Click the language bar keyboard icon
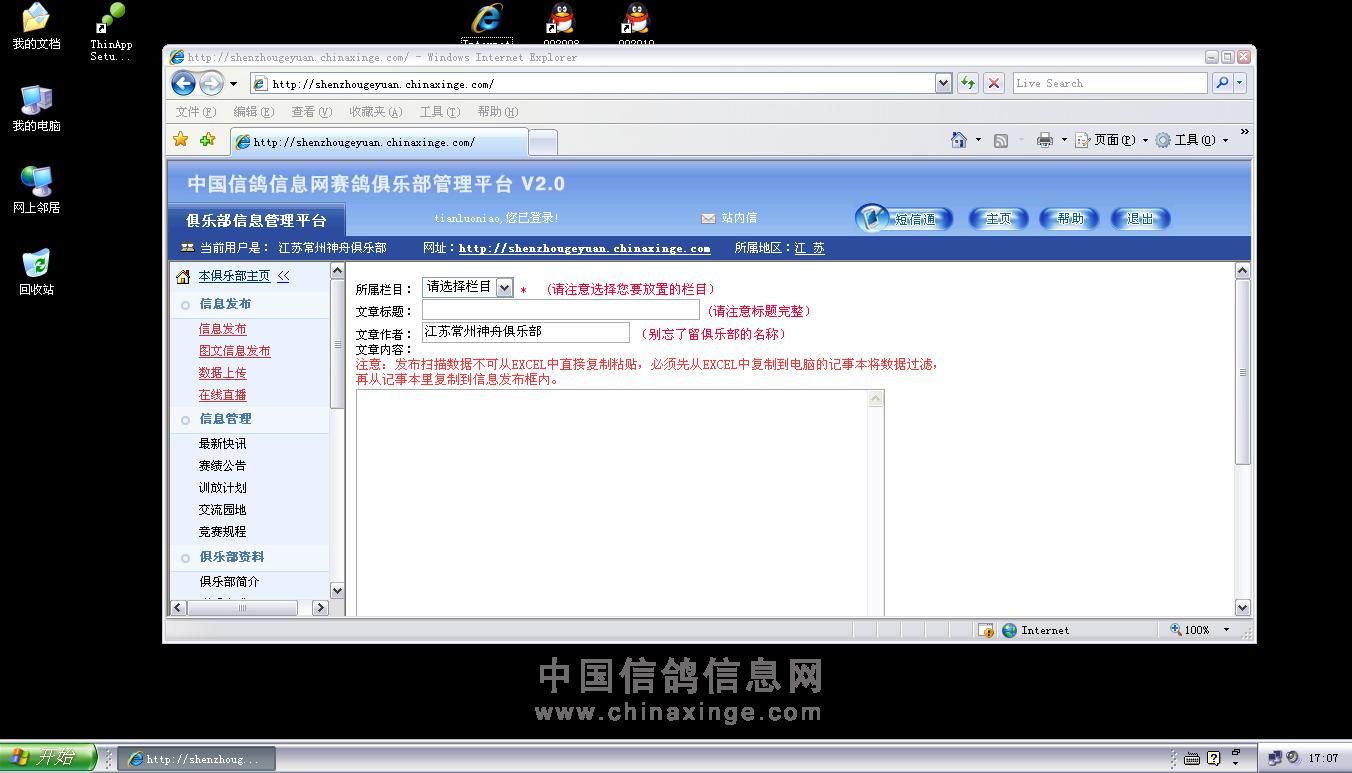Viewport: 1352px width, 773px height. [1192, 758]
